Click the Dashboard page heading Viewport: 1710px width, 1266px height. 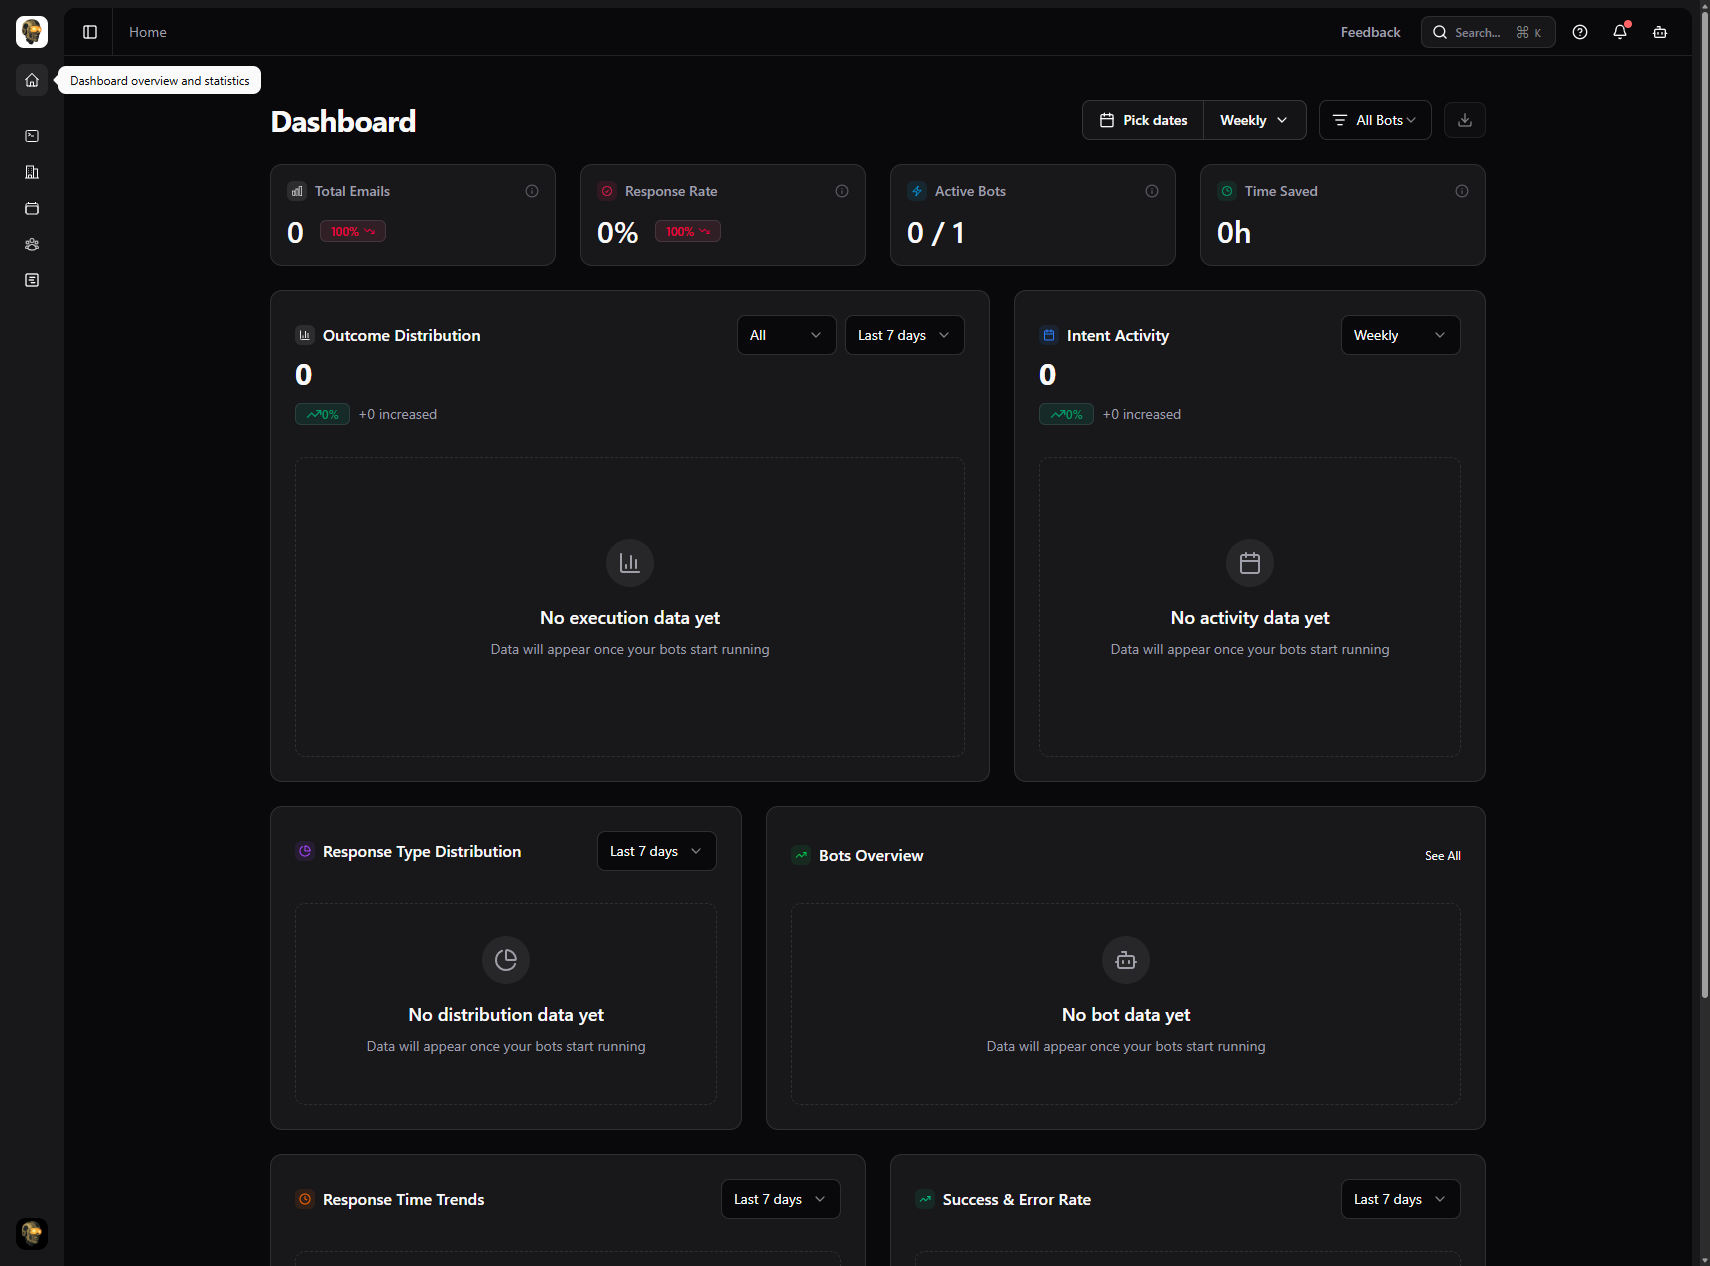point(343,121)
